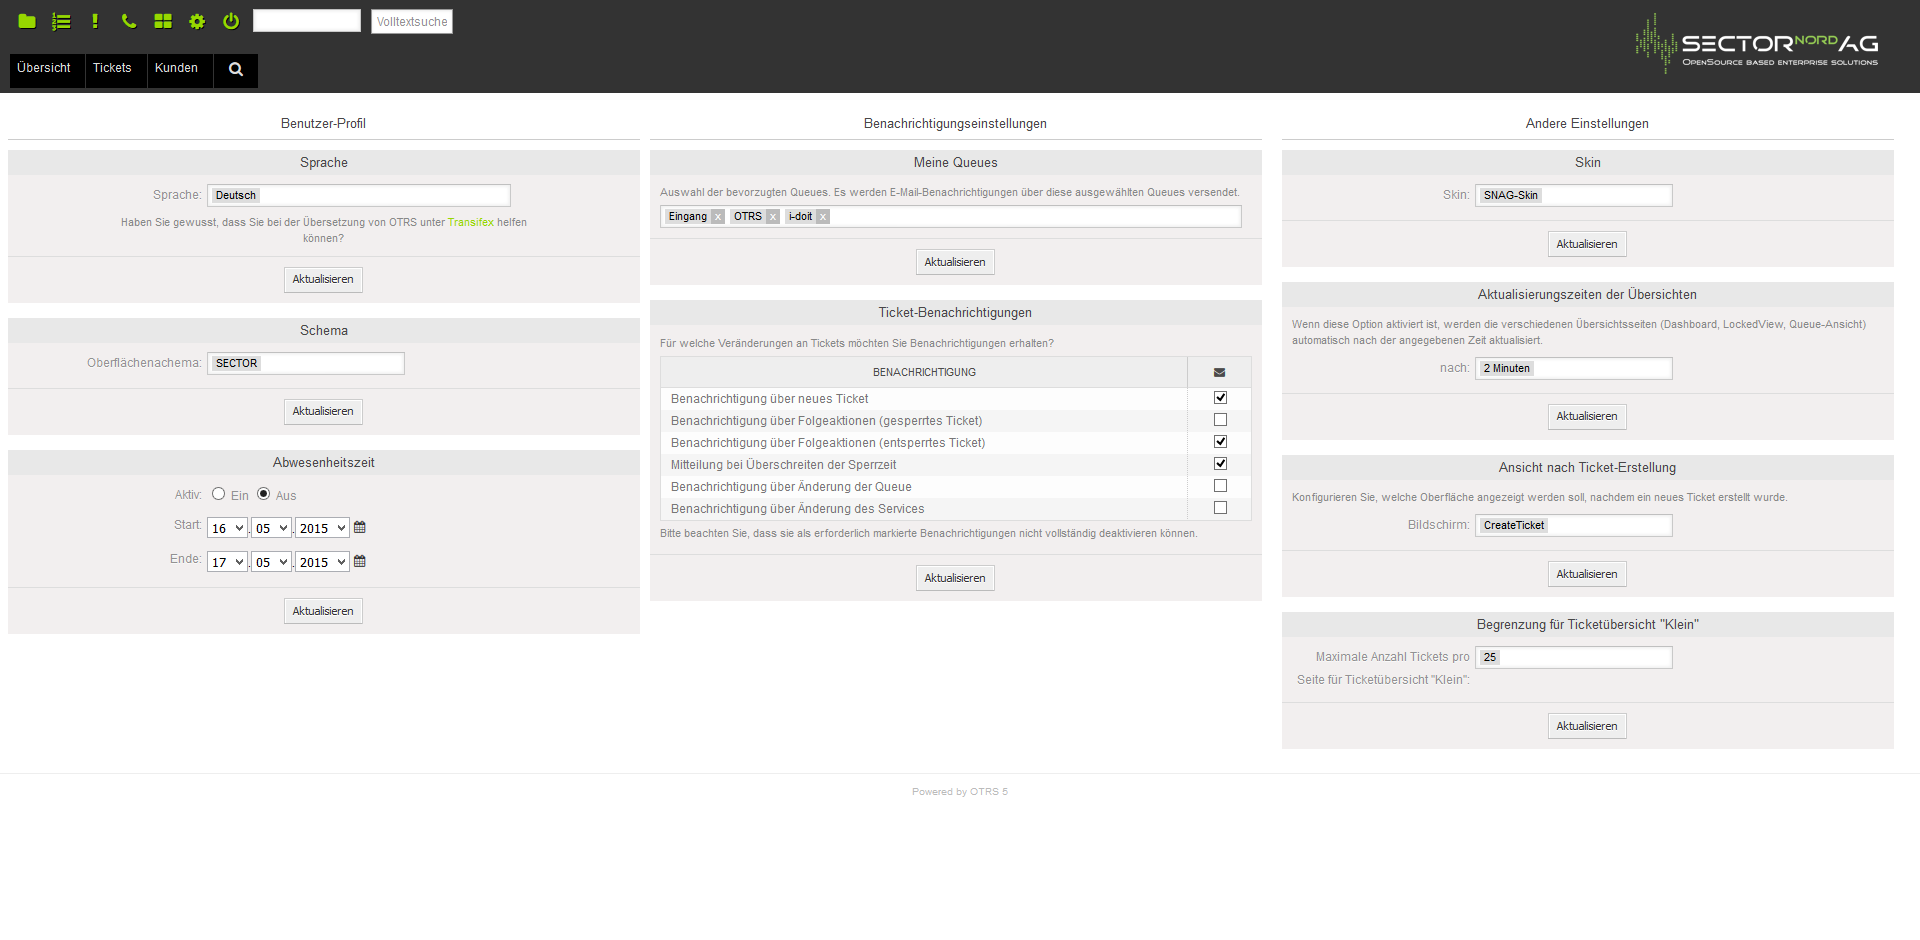The image size is (1920, 940).
Task: Open the Tickets menu
Action: coord(112,69)
